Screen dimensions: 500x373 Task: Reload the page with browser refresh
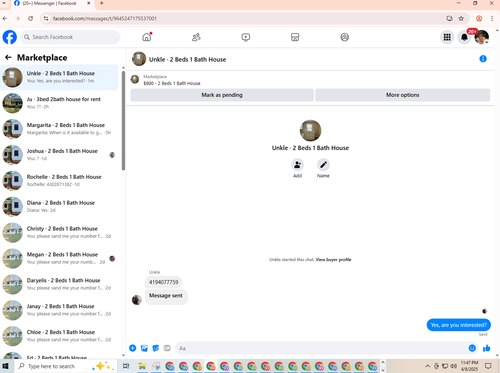(x=30, y=19)
